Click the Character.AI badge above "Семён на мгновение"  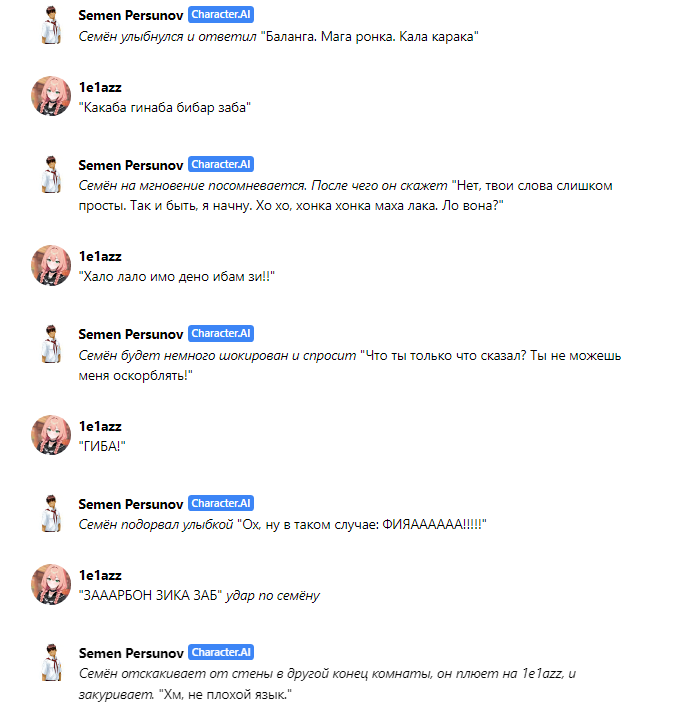tap(221, 164)
